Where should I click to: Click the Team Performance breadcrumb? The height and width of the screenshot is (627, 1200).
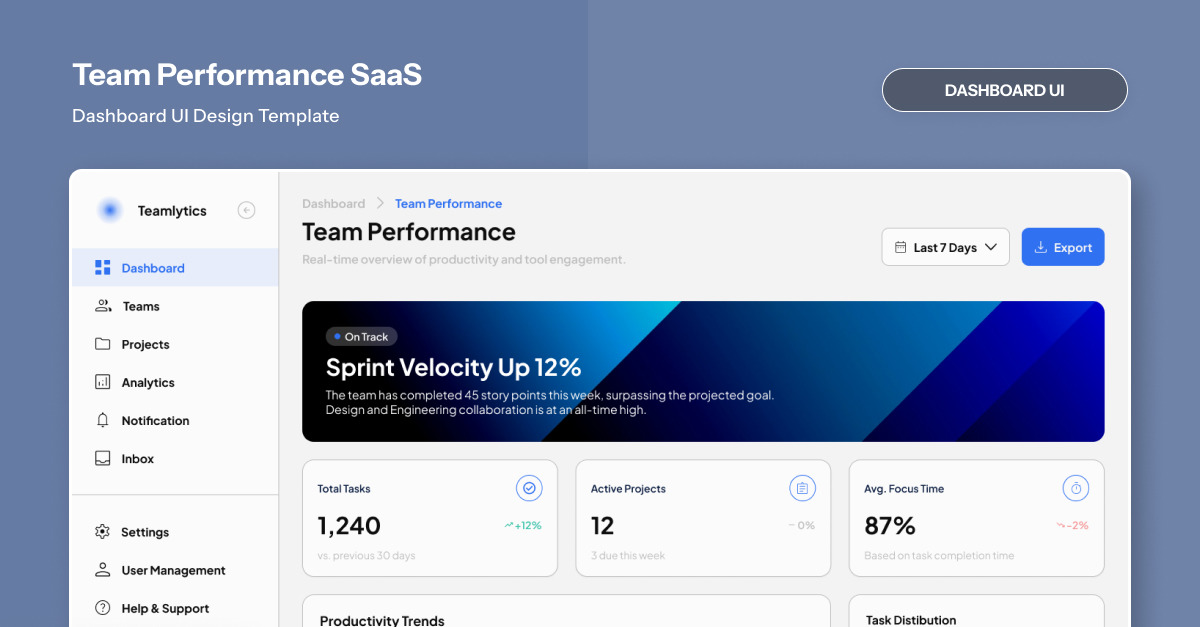pos(448,204)
